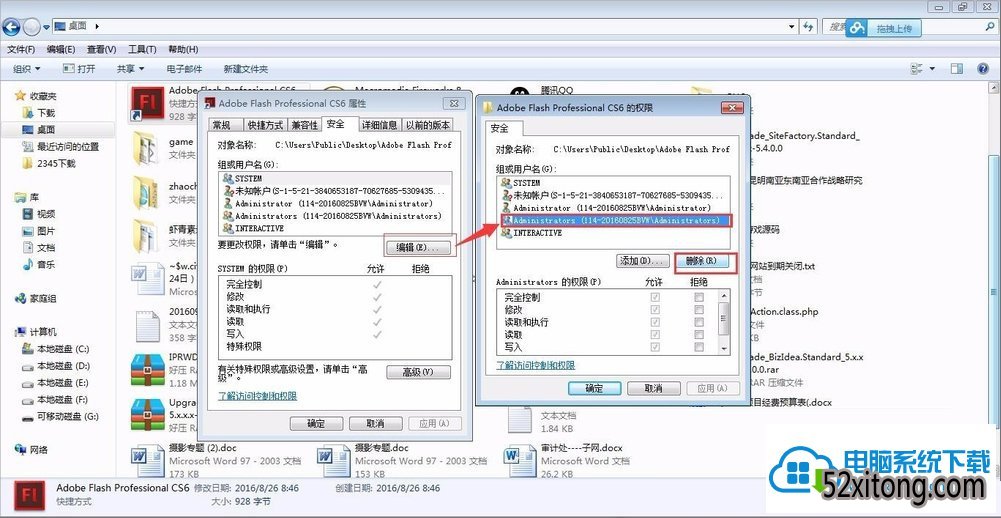Viewport: 1001px width, 518px height.
Task: Click the 编辑(E)... button in properties dialog
Action: pos(418,246)
